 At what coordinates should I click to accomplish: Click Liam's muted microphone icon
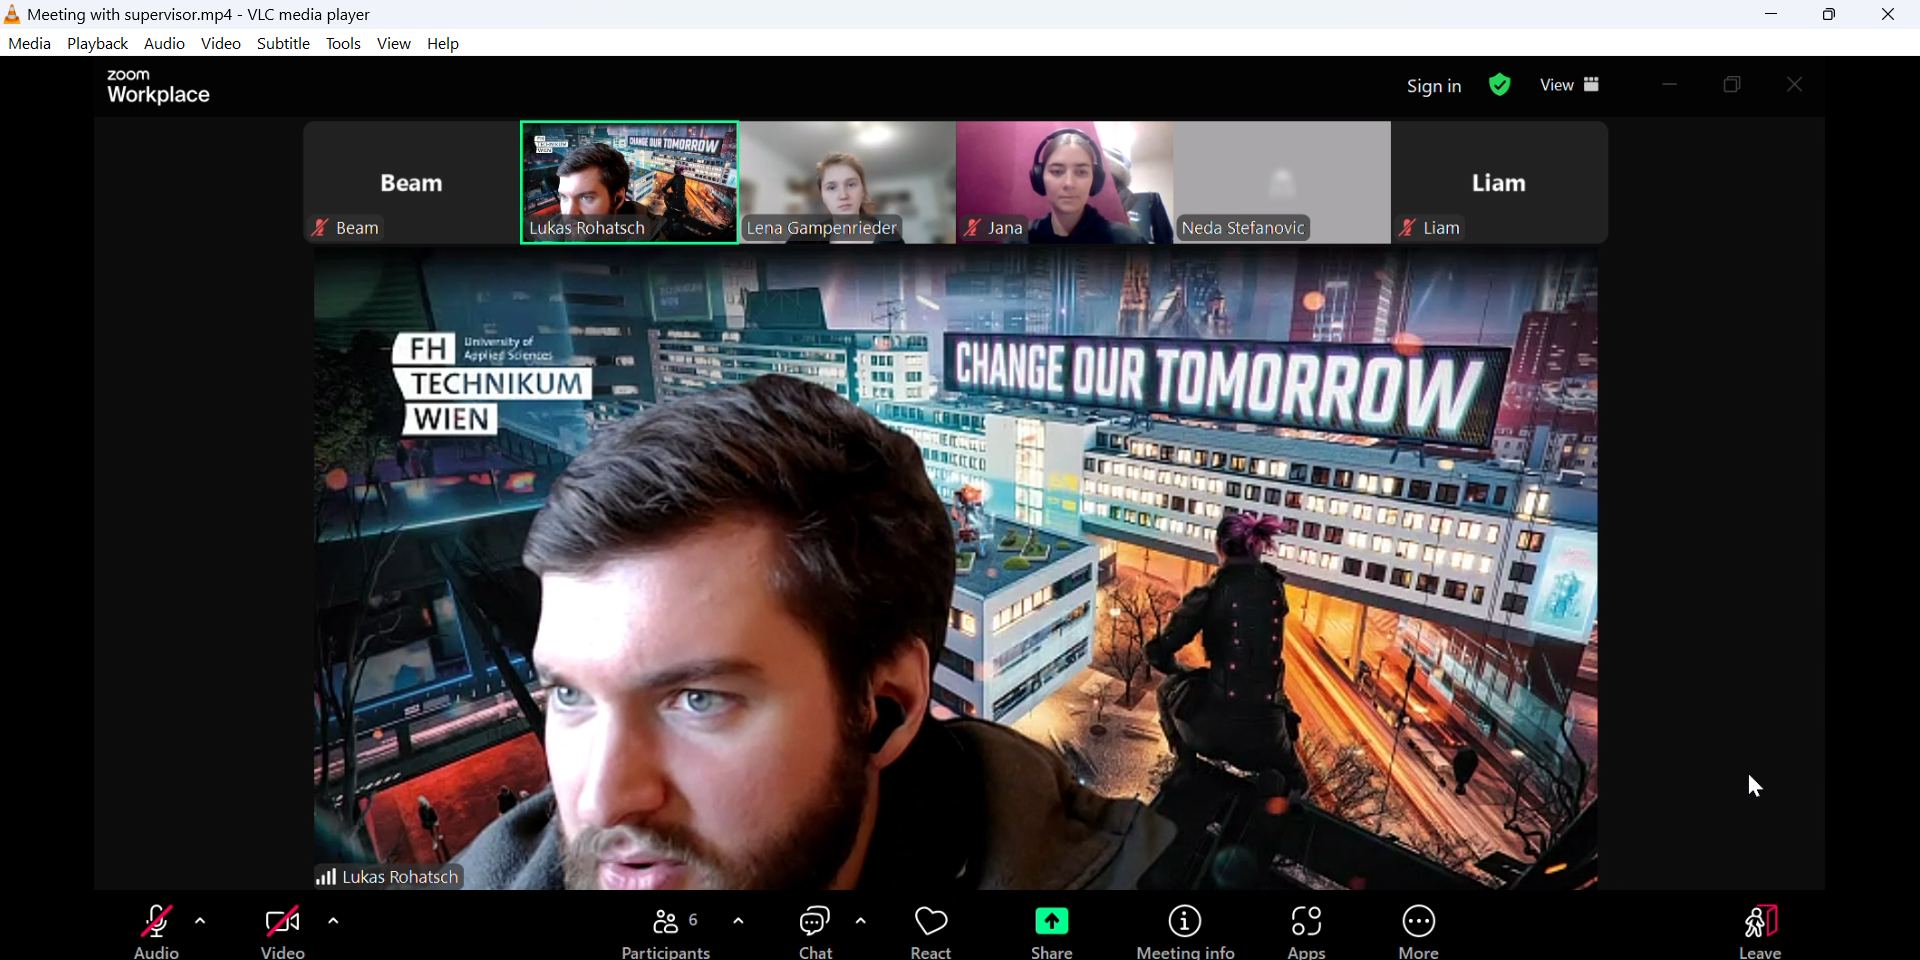(x=1407, y=228)
